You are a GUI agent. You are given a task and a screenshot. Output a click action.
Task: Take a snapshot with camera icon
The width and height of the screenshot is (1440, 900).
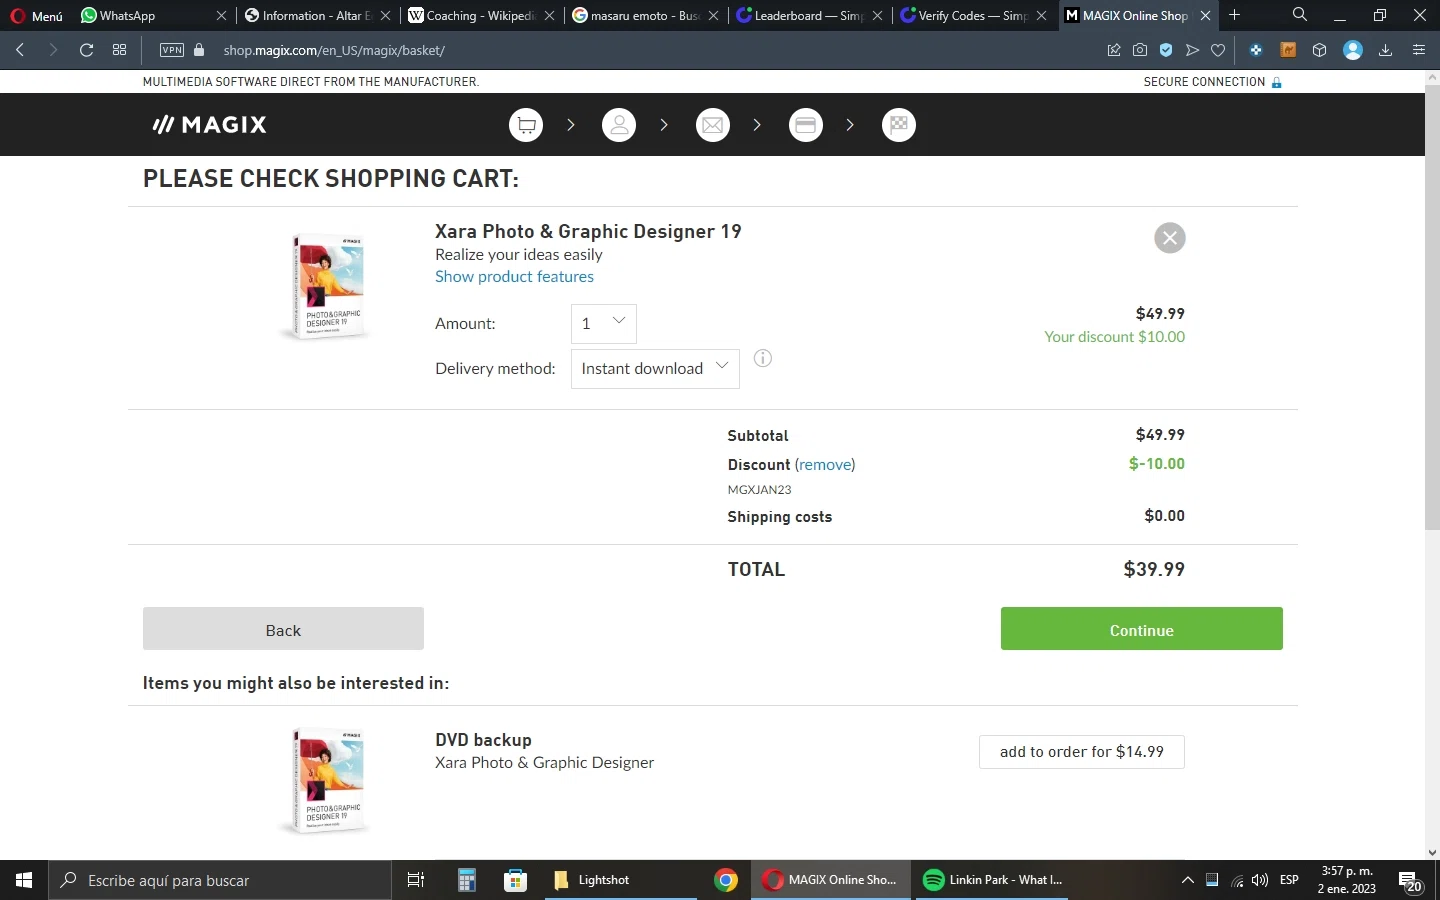(1140, 50)
